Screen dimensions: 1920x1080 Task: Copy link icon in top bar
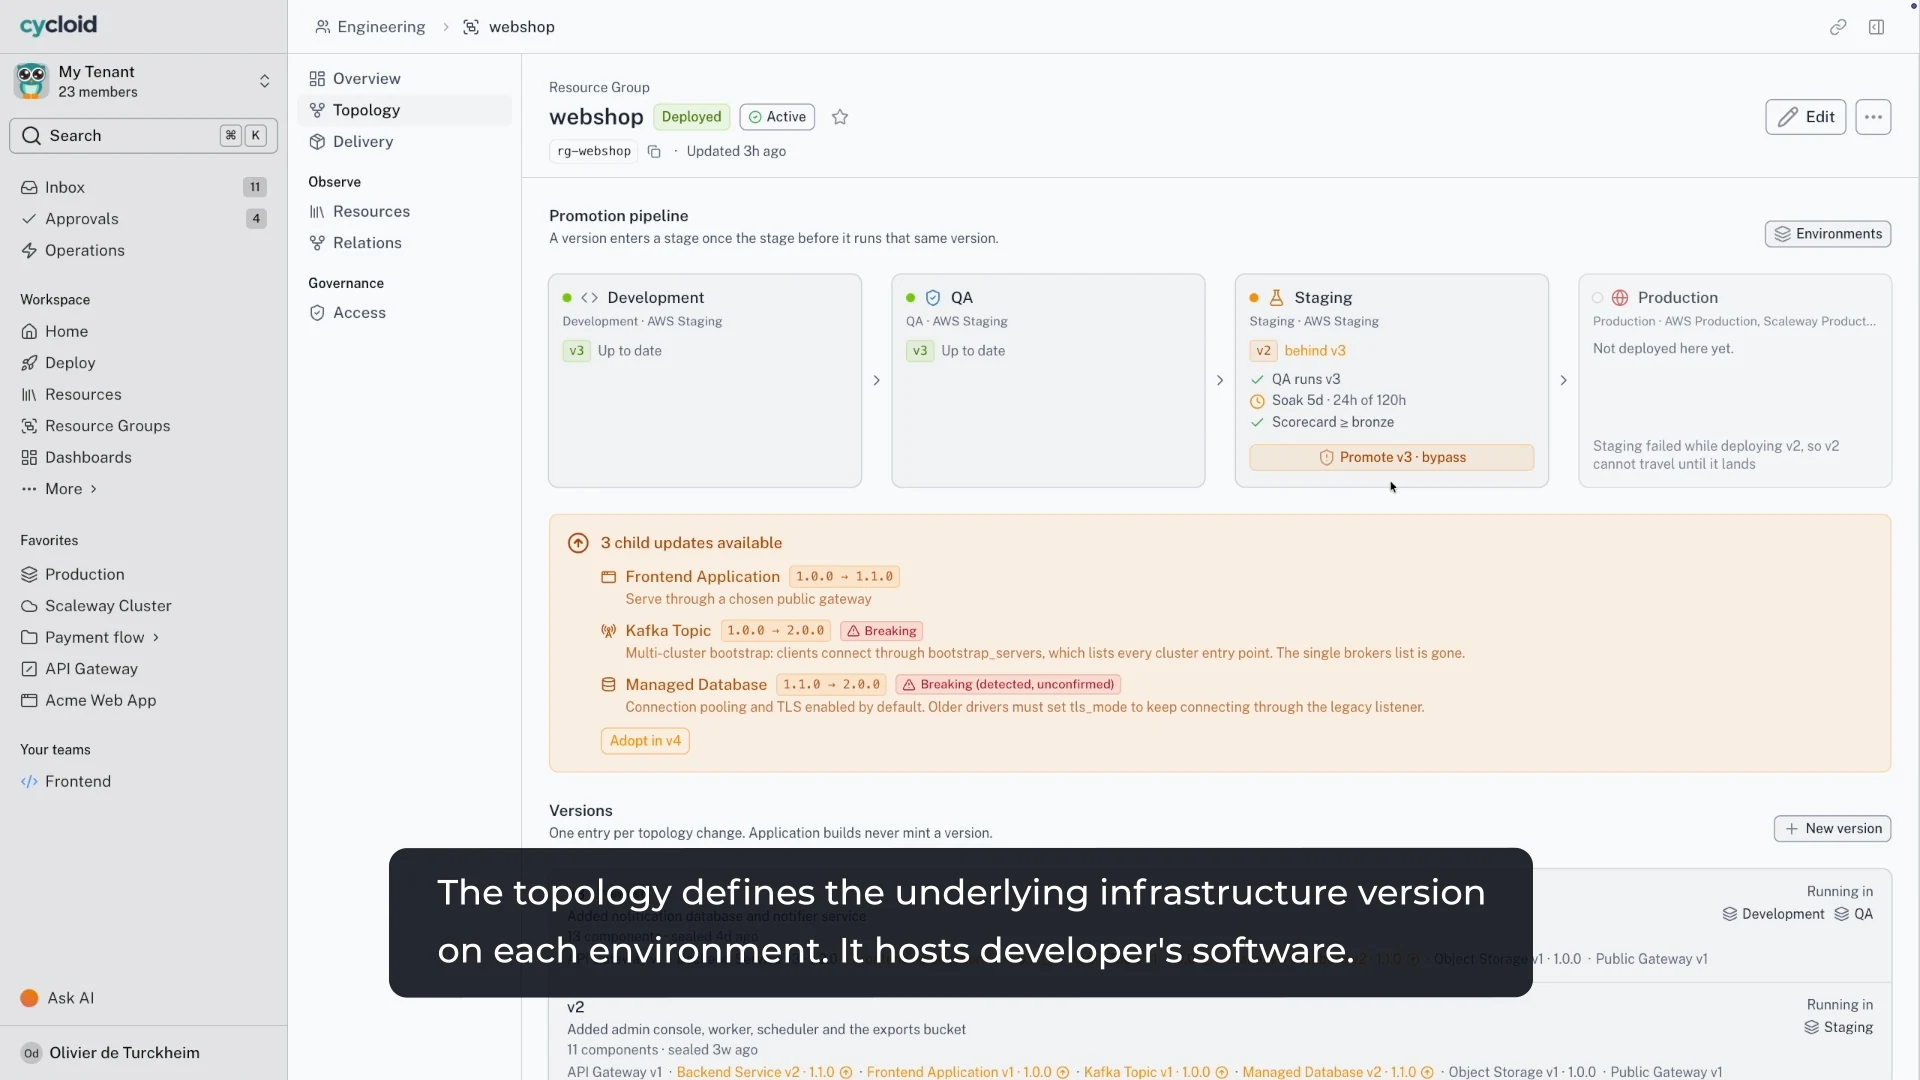click(x=1838, y=27)
